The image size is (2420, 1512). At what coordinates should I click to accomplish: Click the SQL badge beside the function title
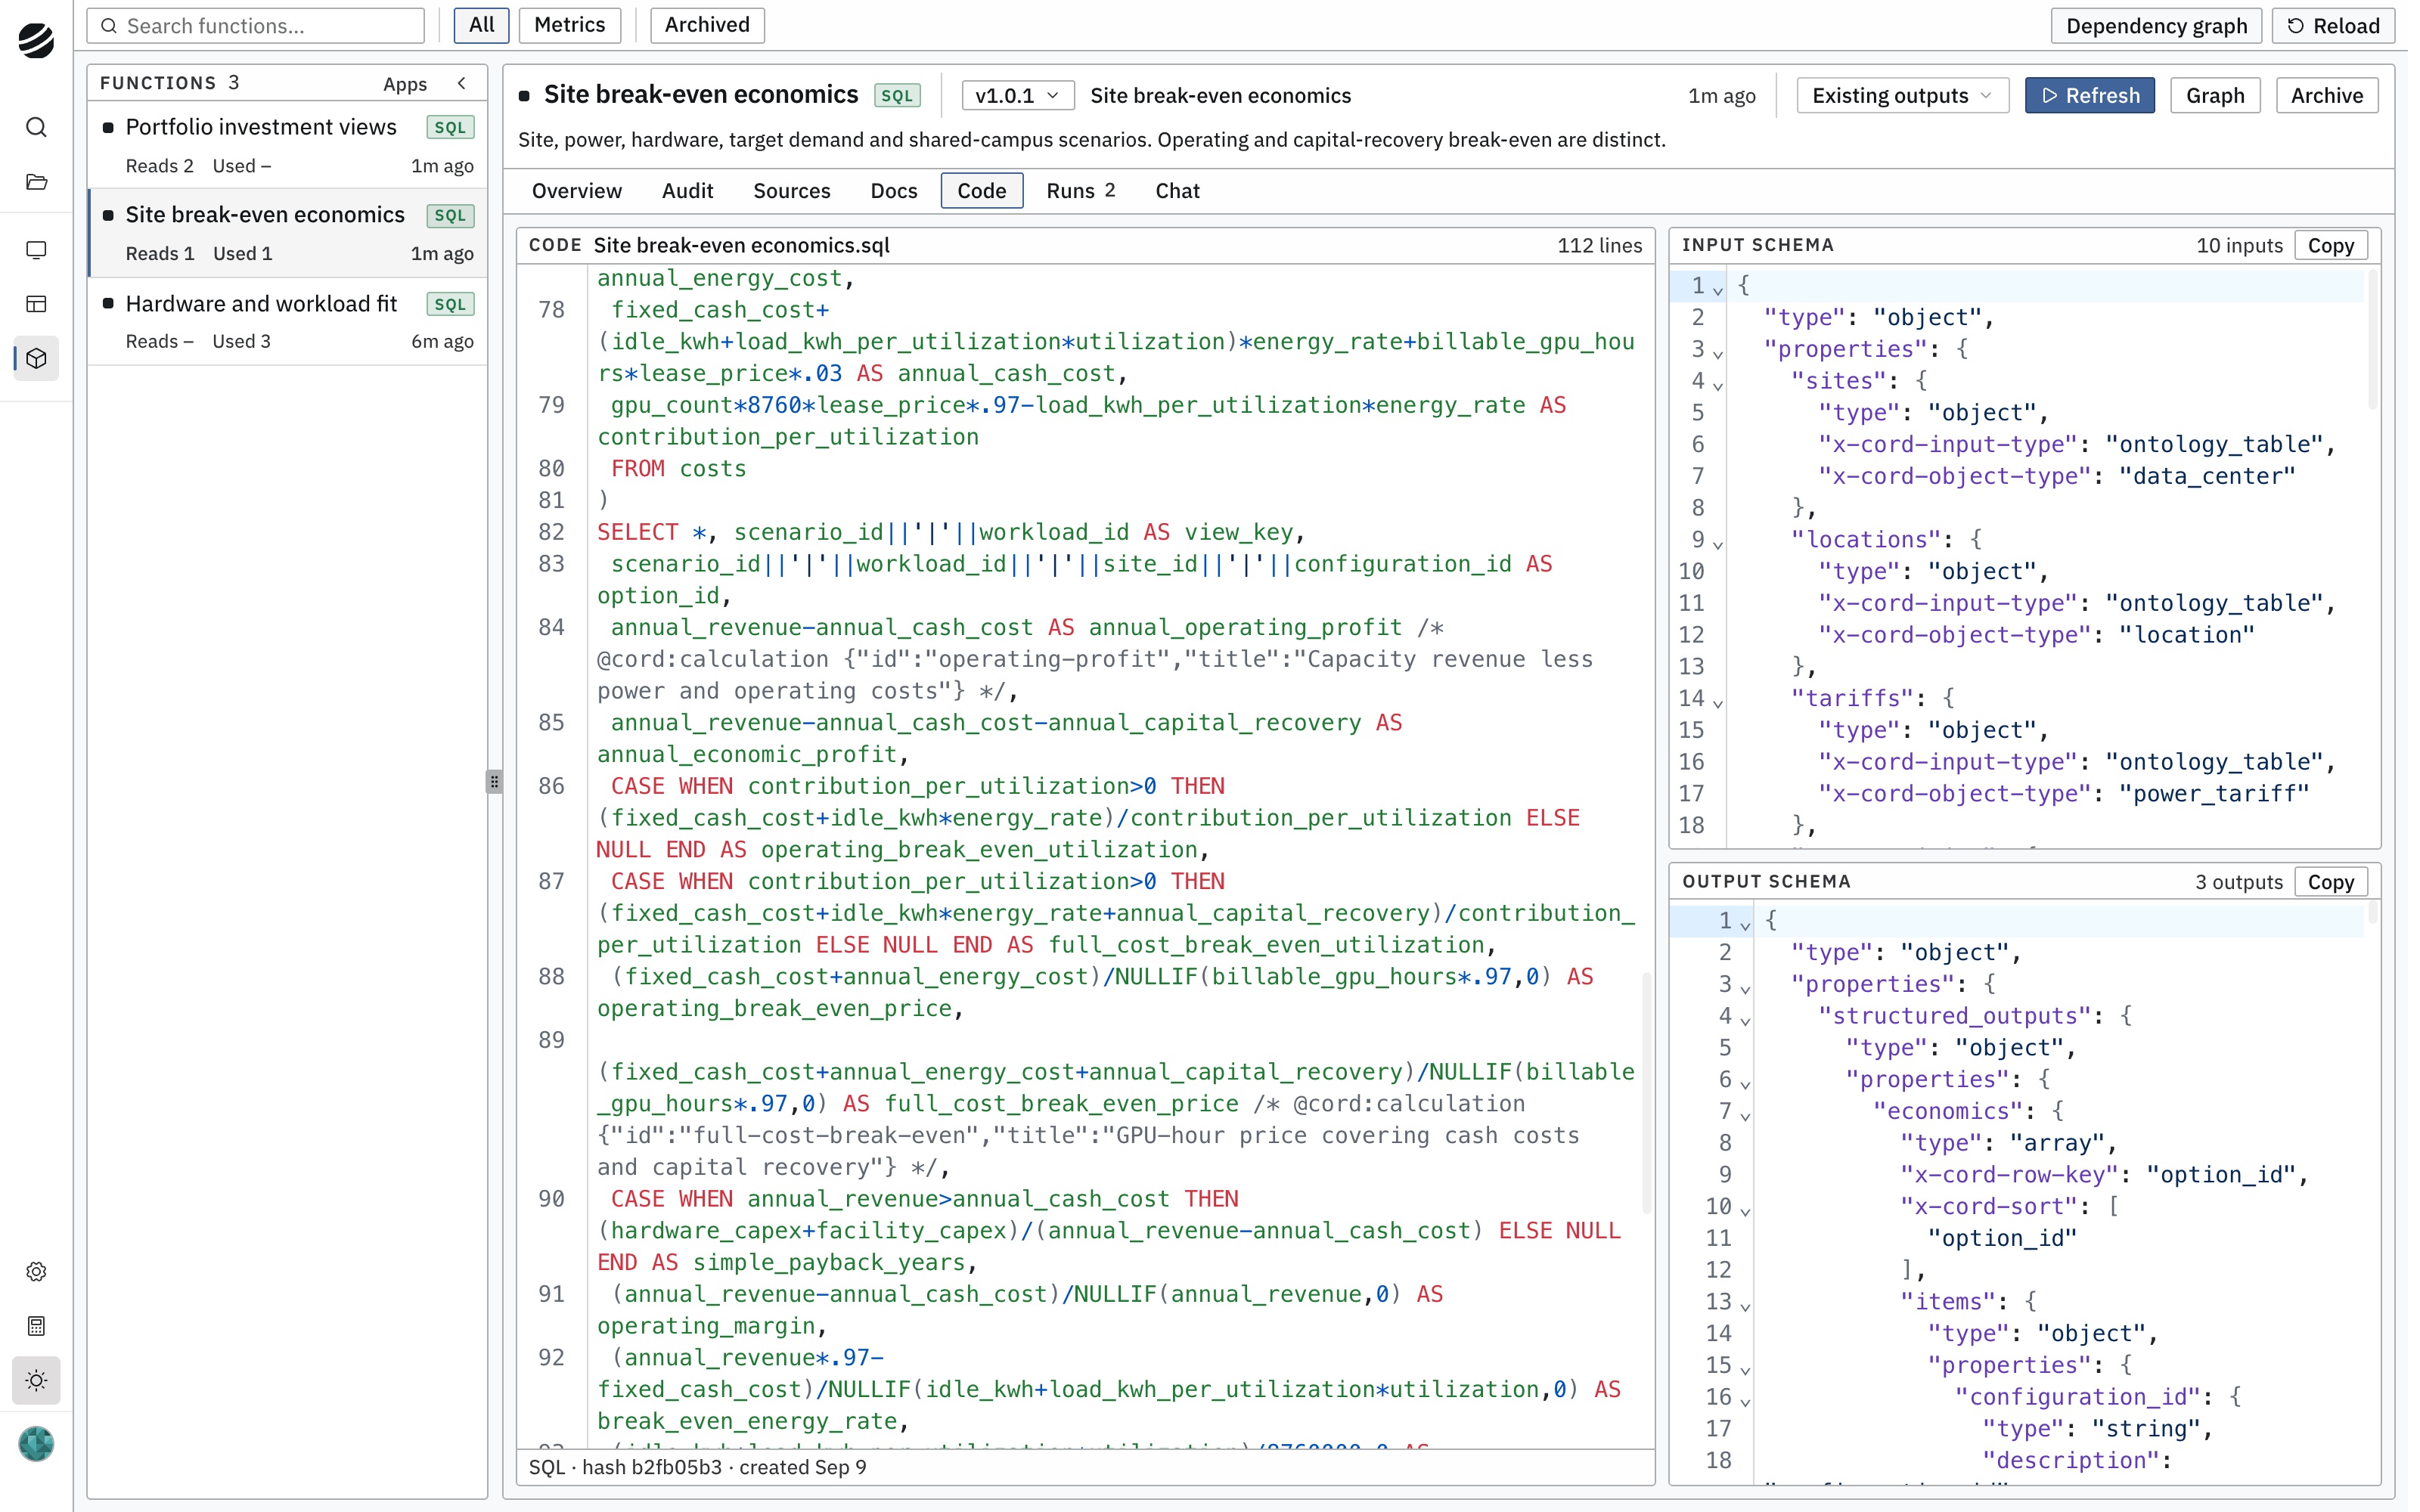pos(897,96)
